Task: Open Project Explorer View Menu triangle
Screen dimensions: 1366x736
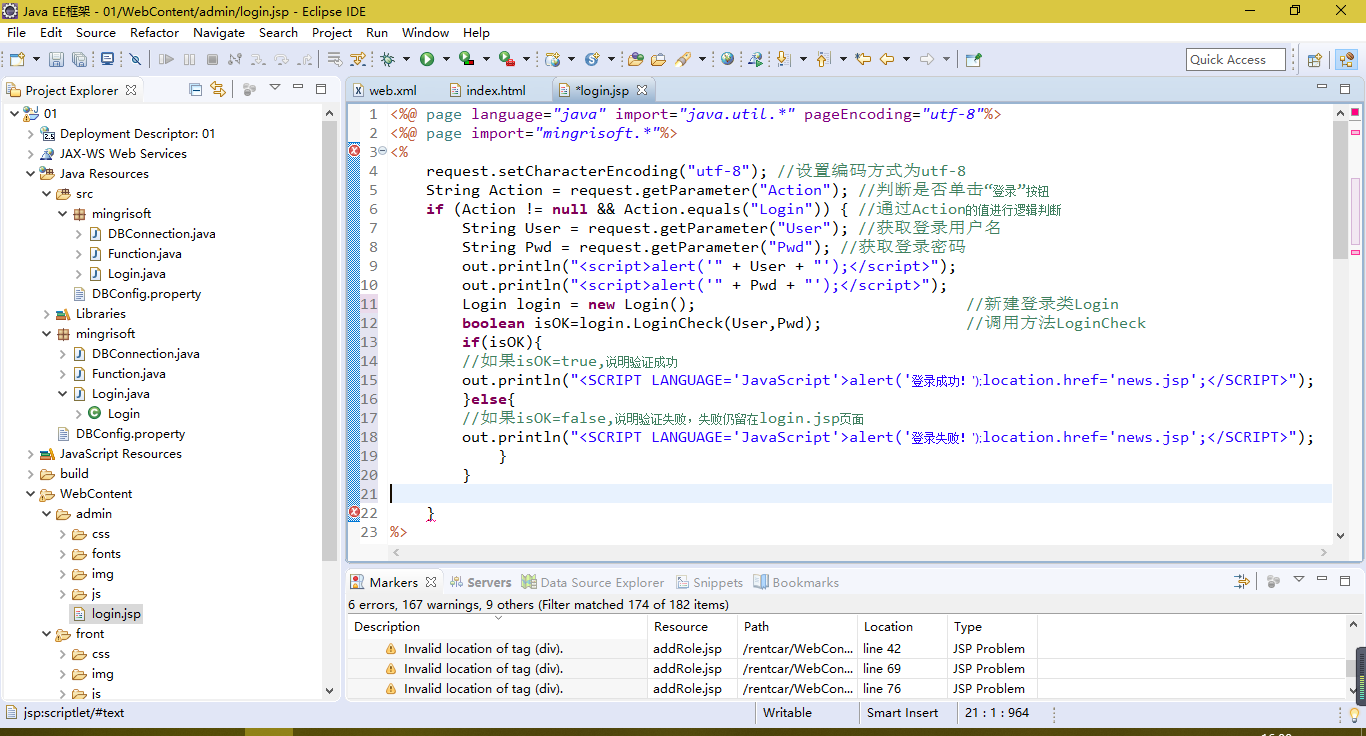Action: click(275, 88)
